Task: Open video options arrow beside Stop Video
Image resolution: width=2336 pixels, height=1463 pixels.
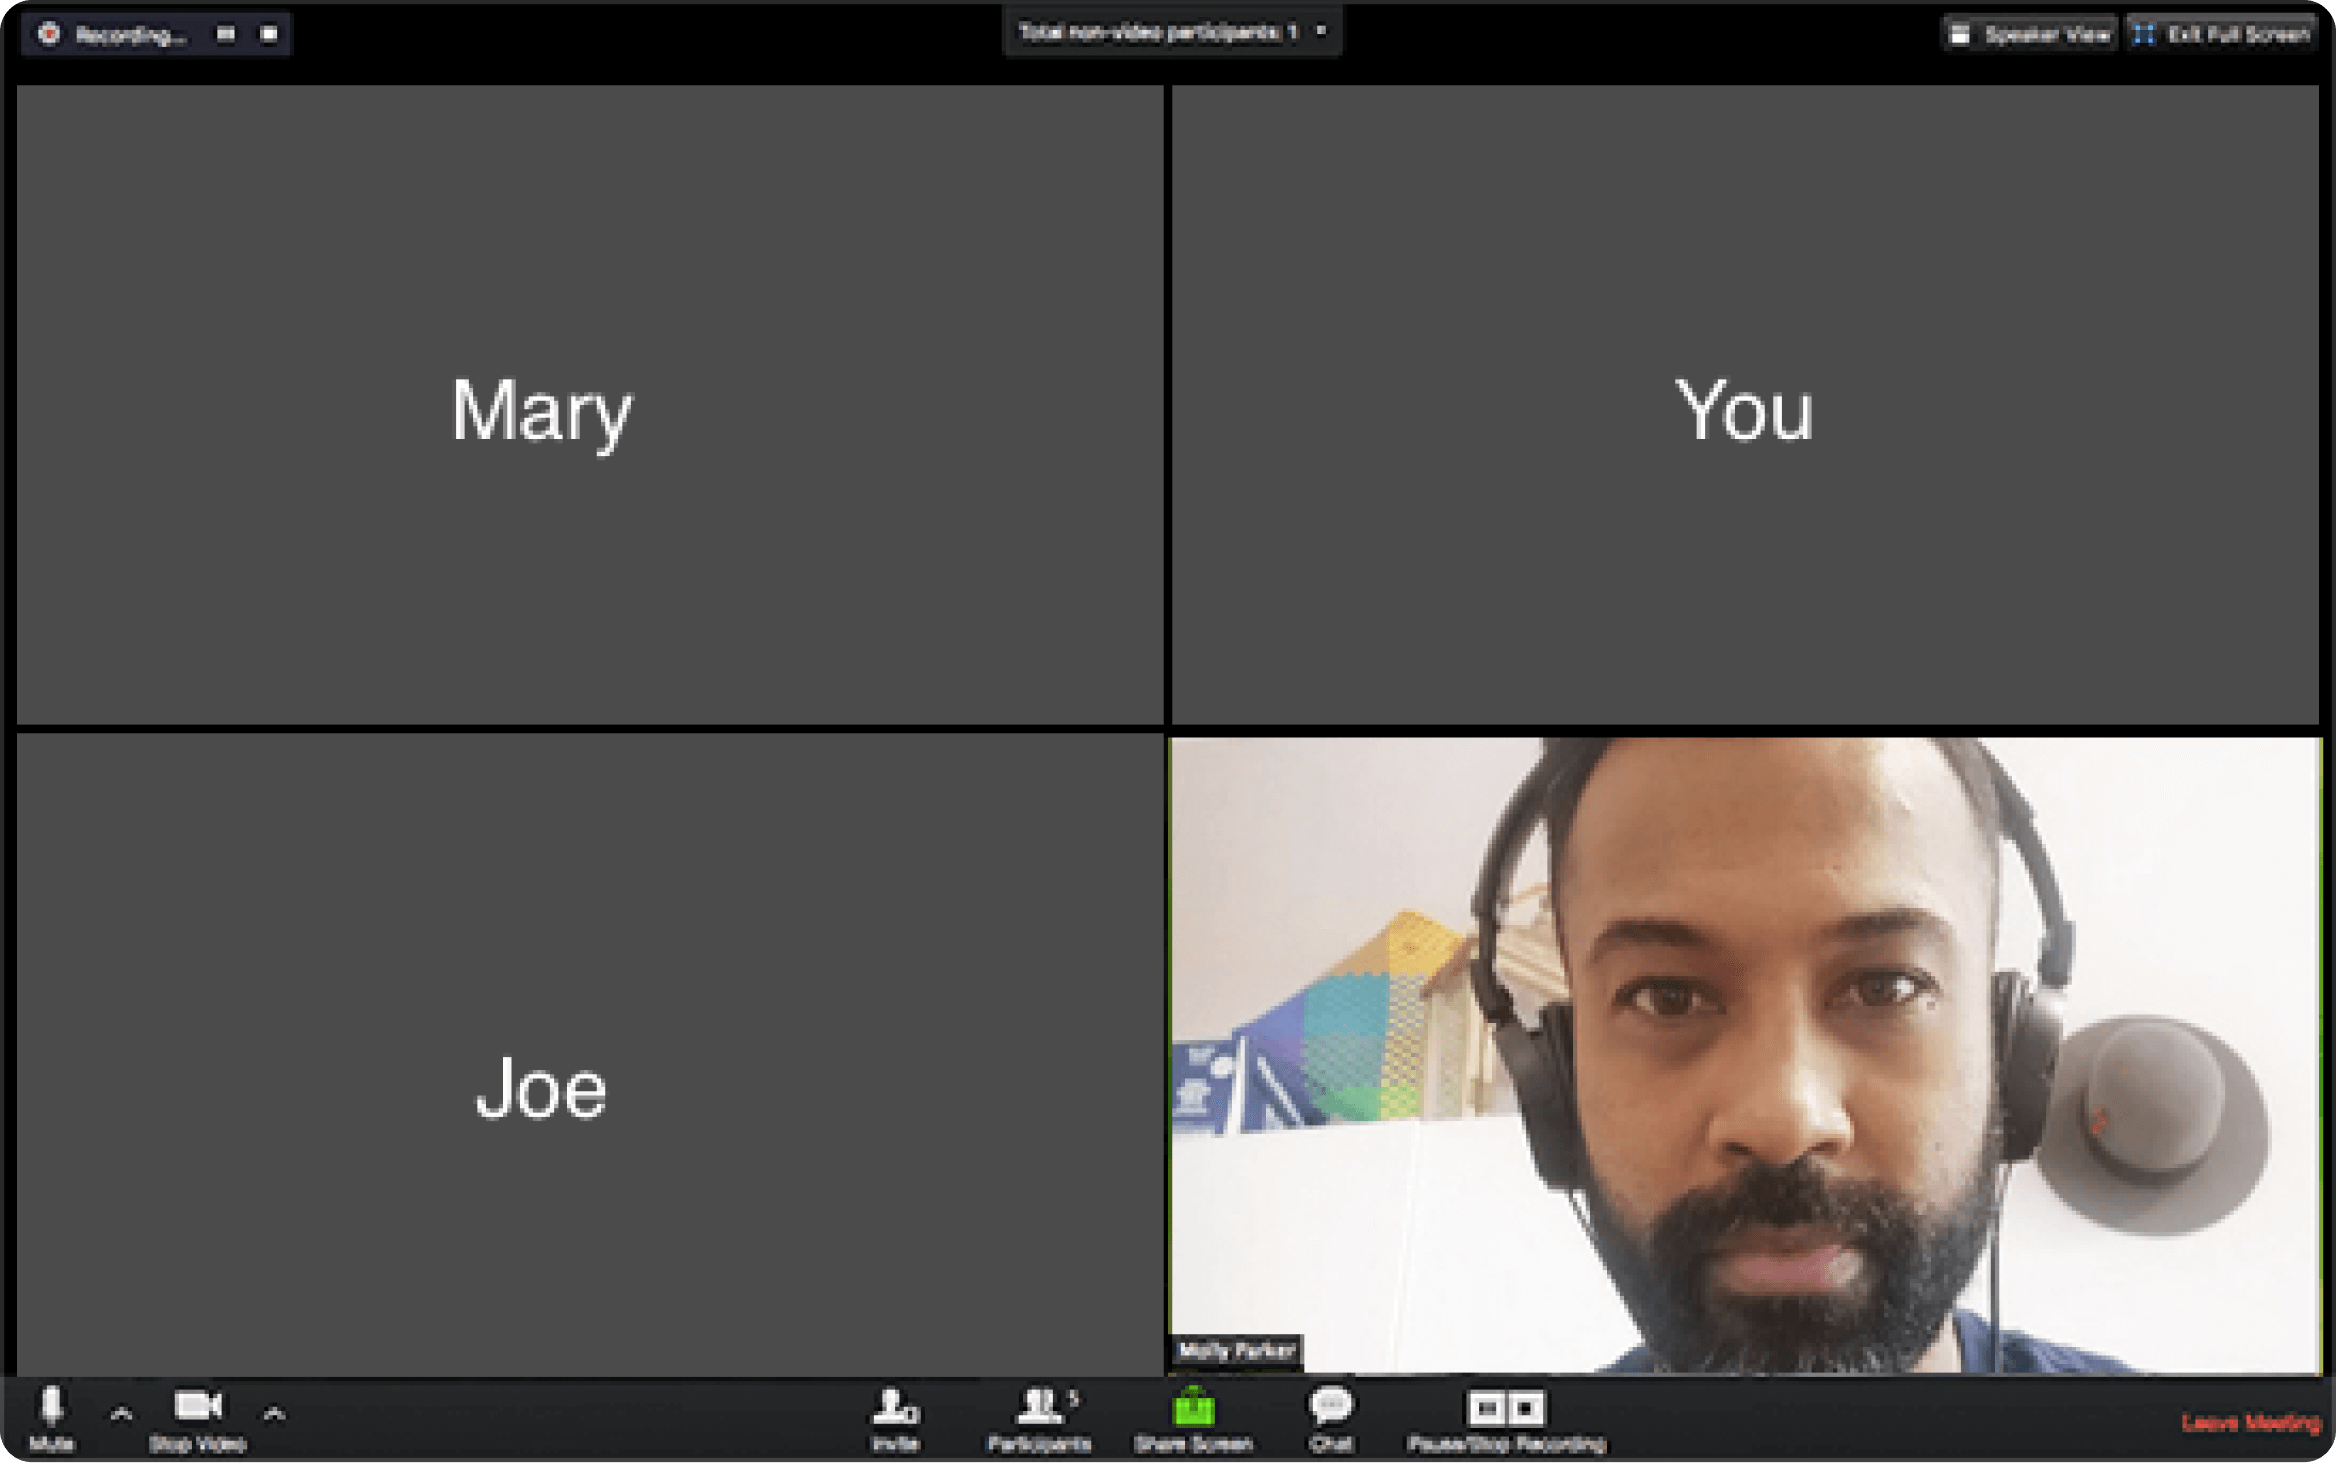Action: click(274, 1414)
